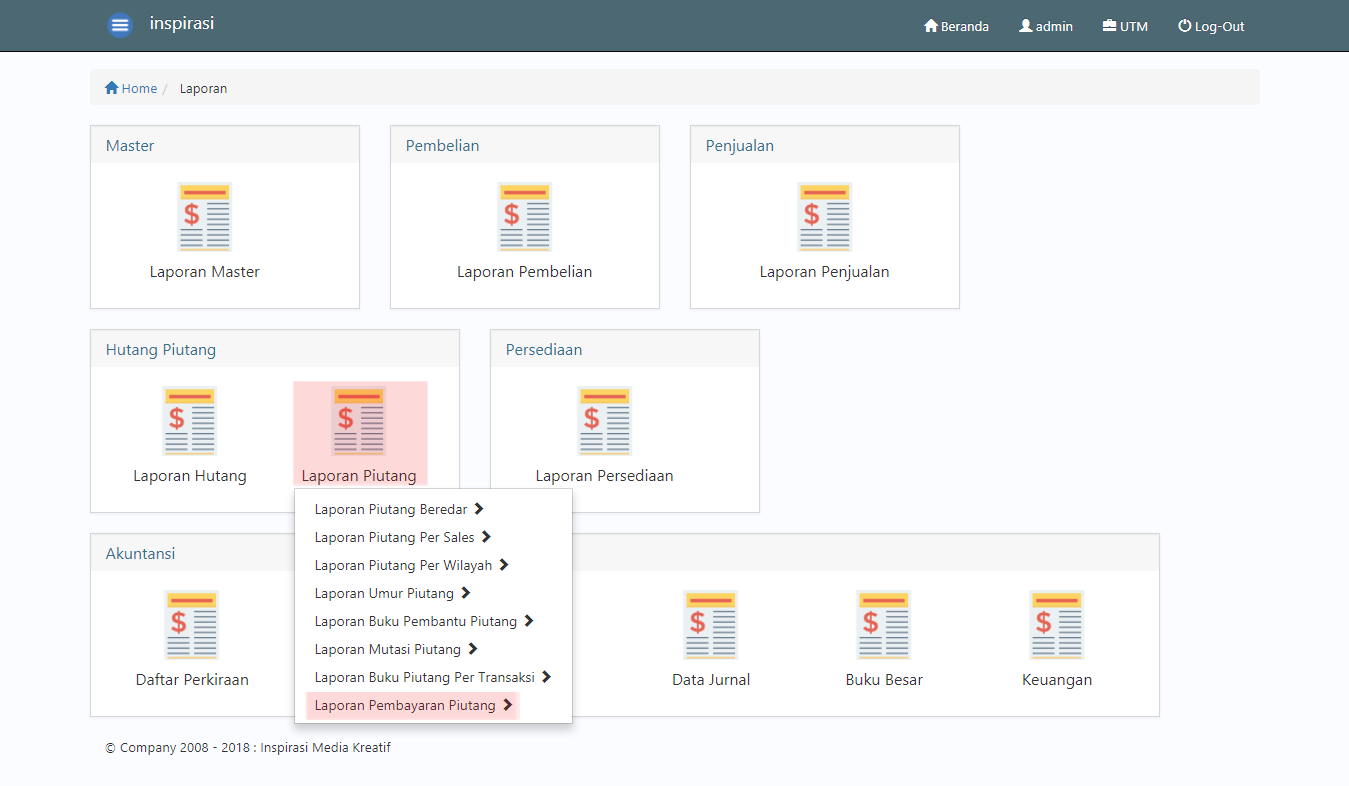Click the Data Jurnal report icon
The width and height of the screenshot is (1349, 786).
[x=710, y=625]
